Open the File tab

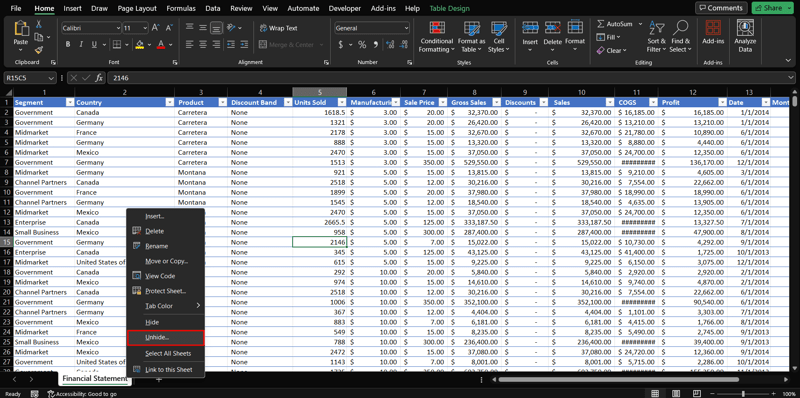tap(16, 8)
